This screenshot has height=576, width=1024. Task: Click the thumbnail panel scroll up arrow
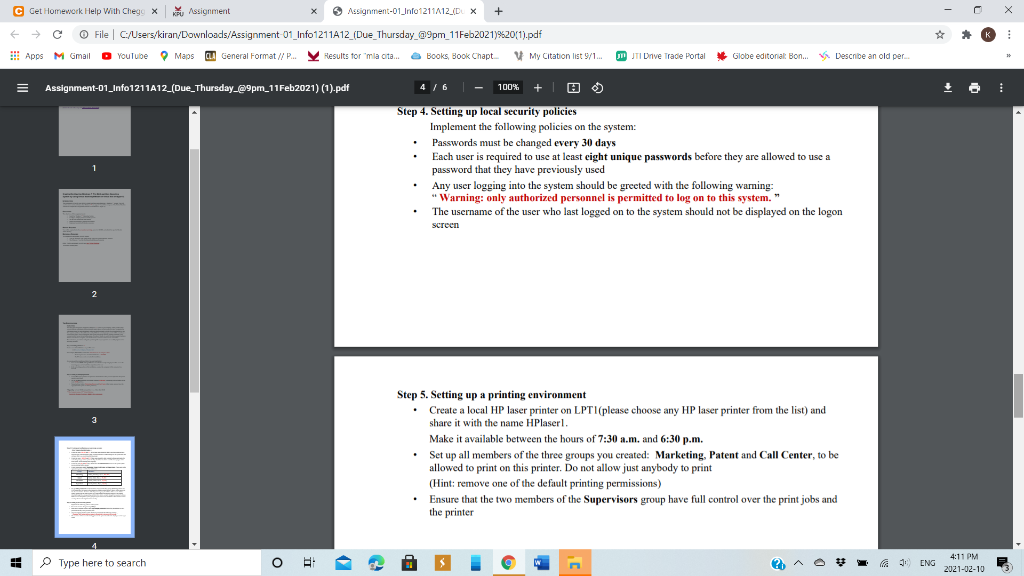[x=194, y=112]
